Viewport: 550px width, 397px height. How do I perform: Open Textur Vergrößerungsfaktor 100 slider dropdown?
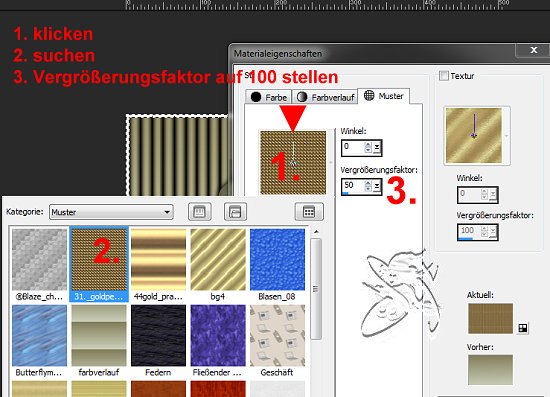[493, 232]
